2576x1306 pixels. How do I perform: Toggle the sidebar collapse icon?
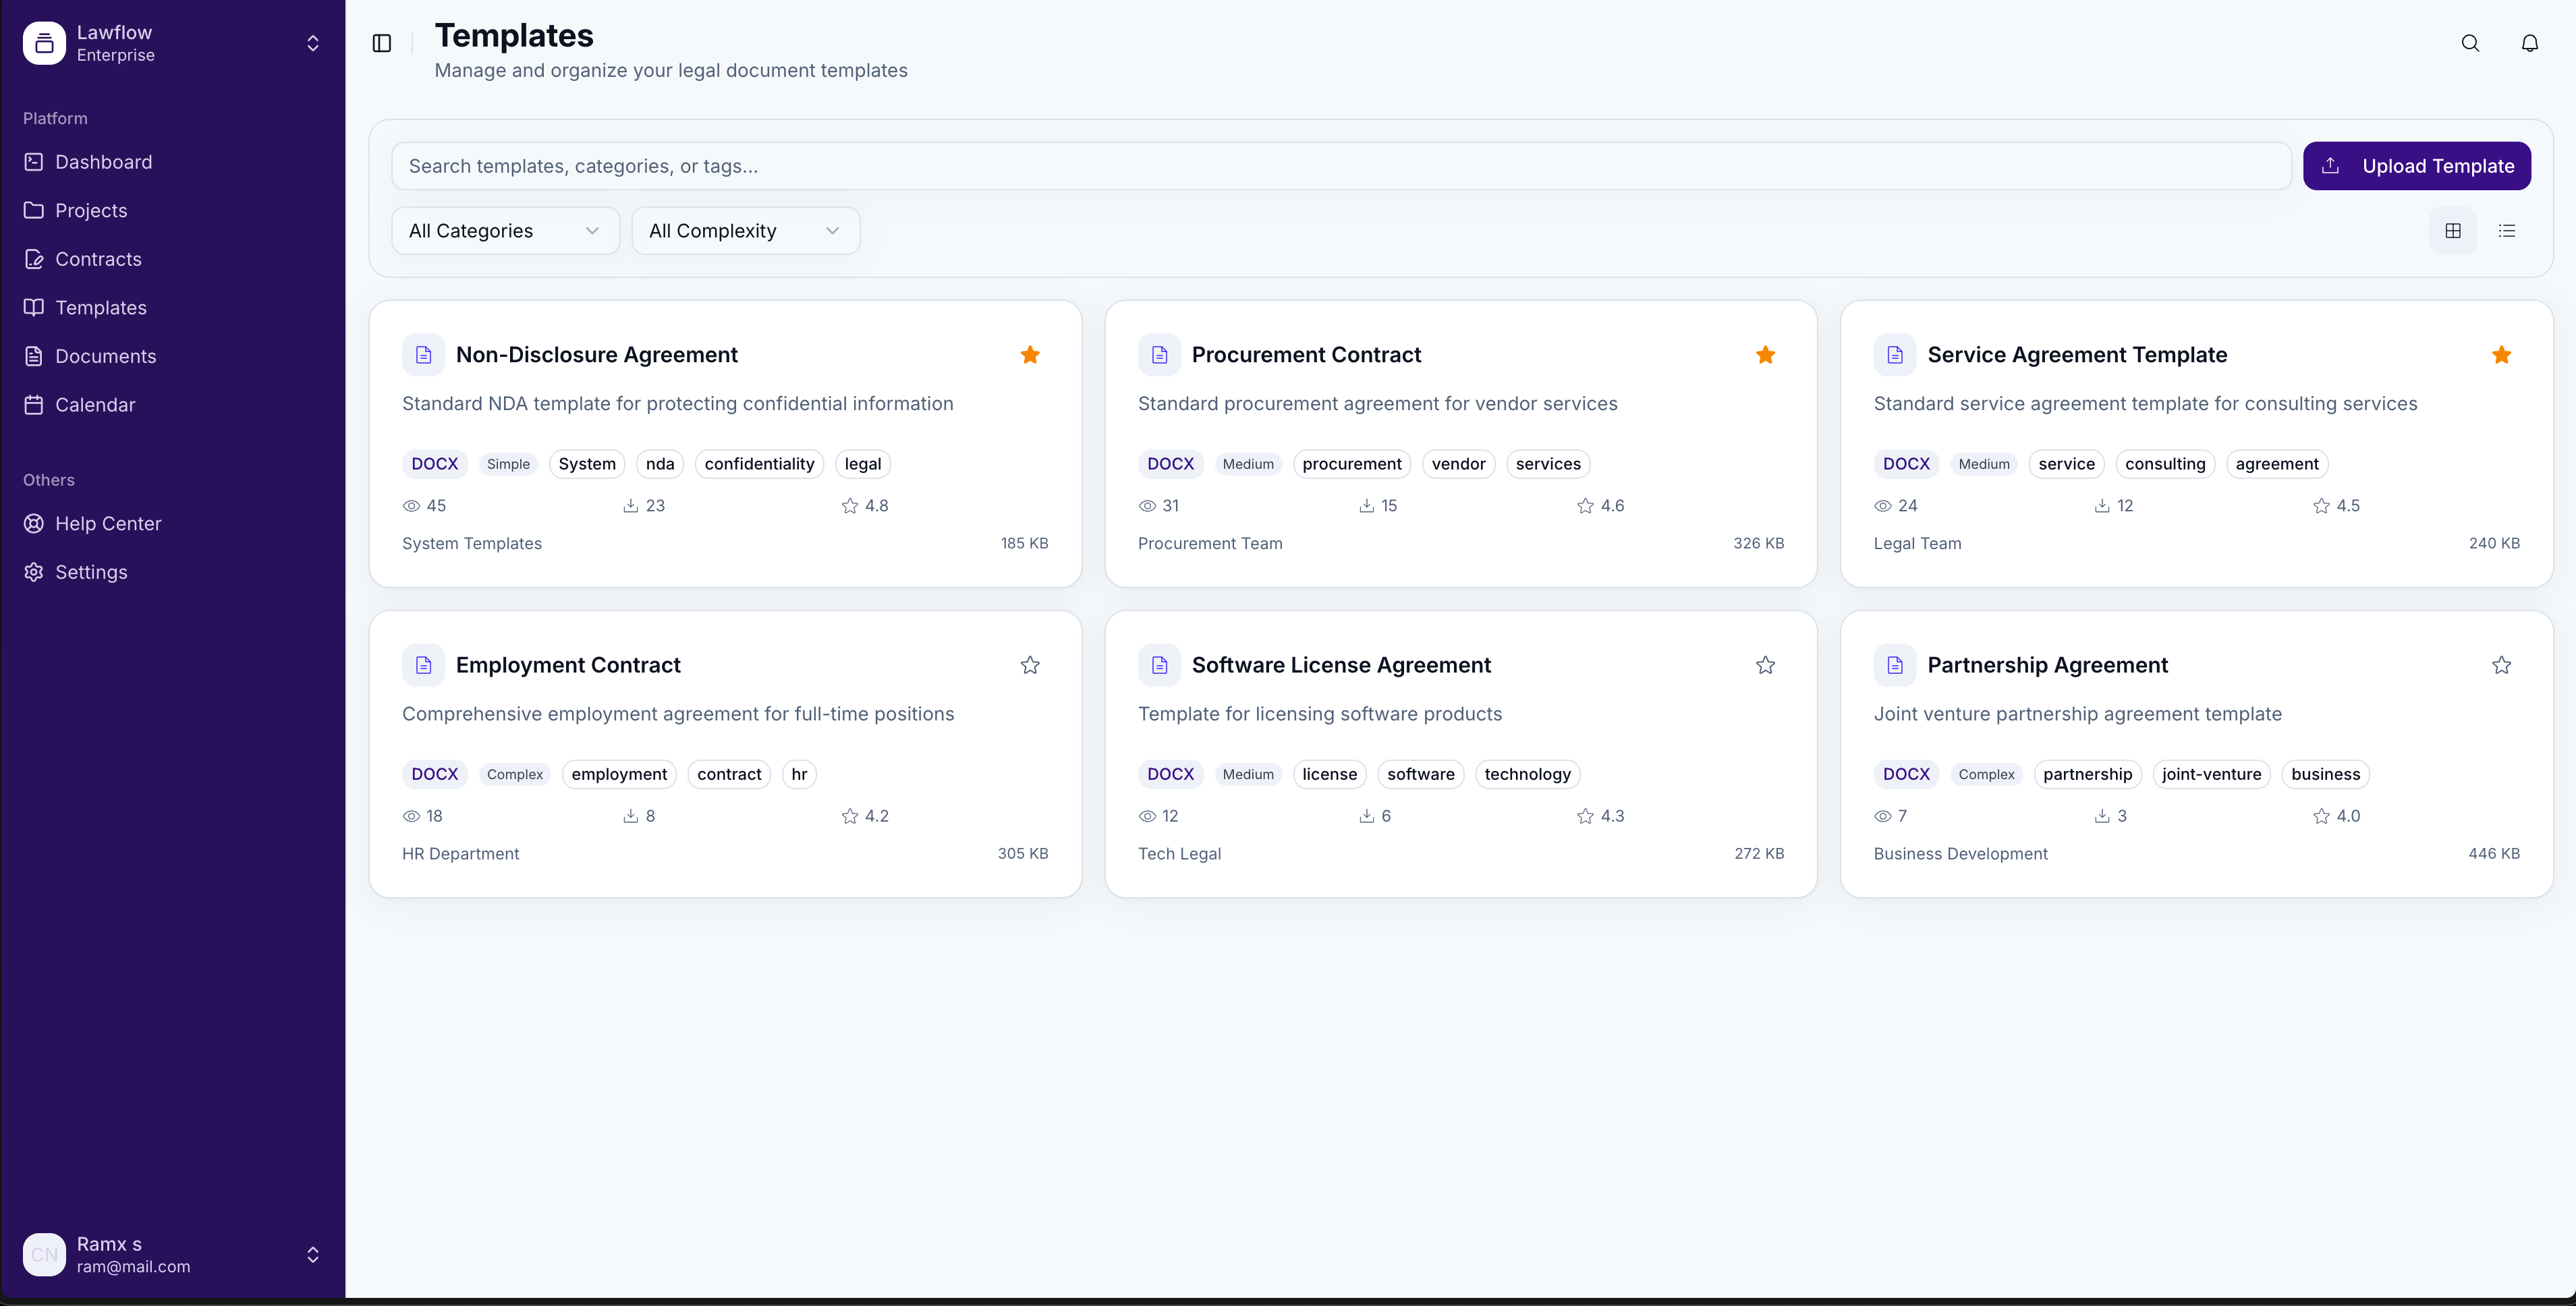382,43
